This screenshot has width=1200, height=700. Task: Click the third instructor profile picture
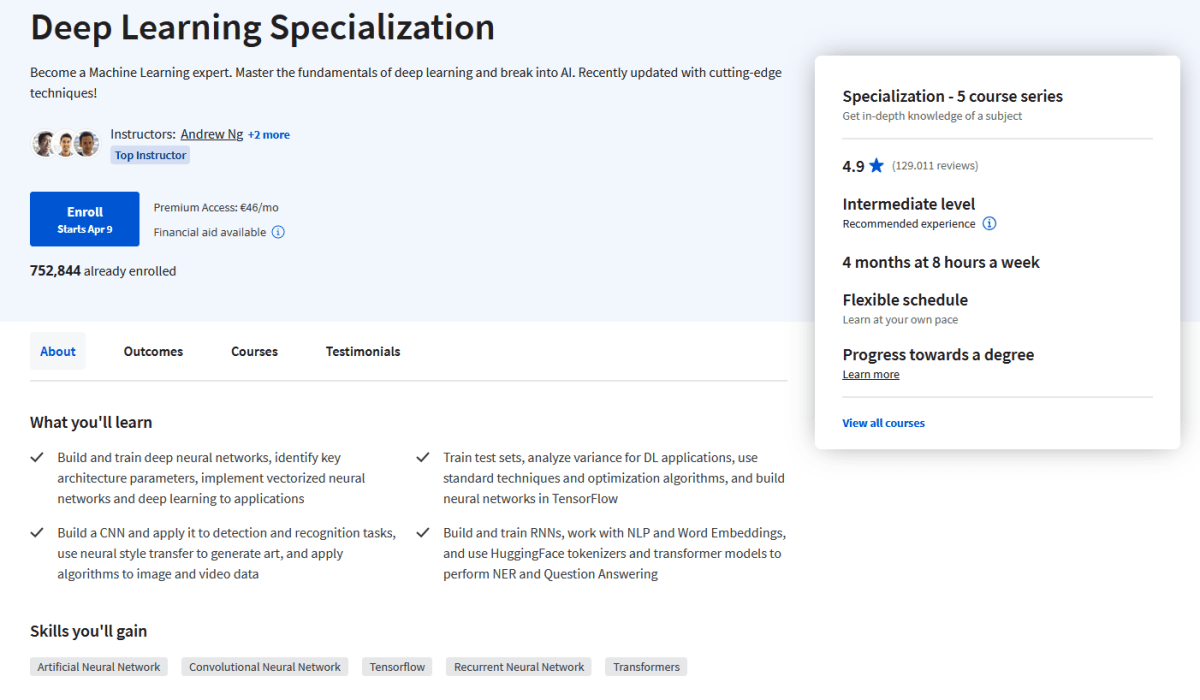pos(86,142)
